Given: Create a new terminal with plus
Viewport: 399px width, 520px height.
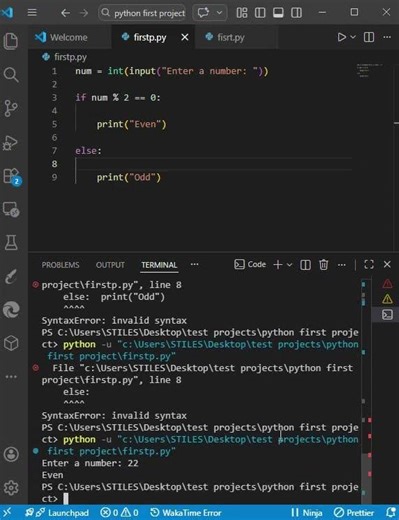Looking at the screenshot, I should pyautogui.click(x=278, y=265).
